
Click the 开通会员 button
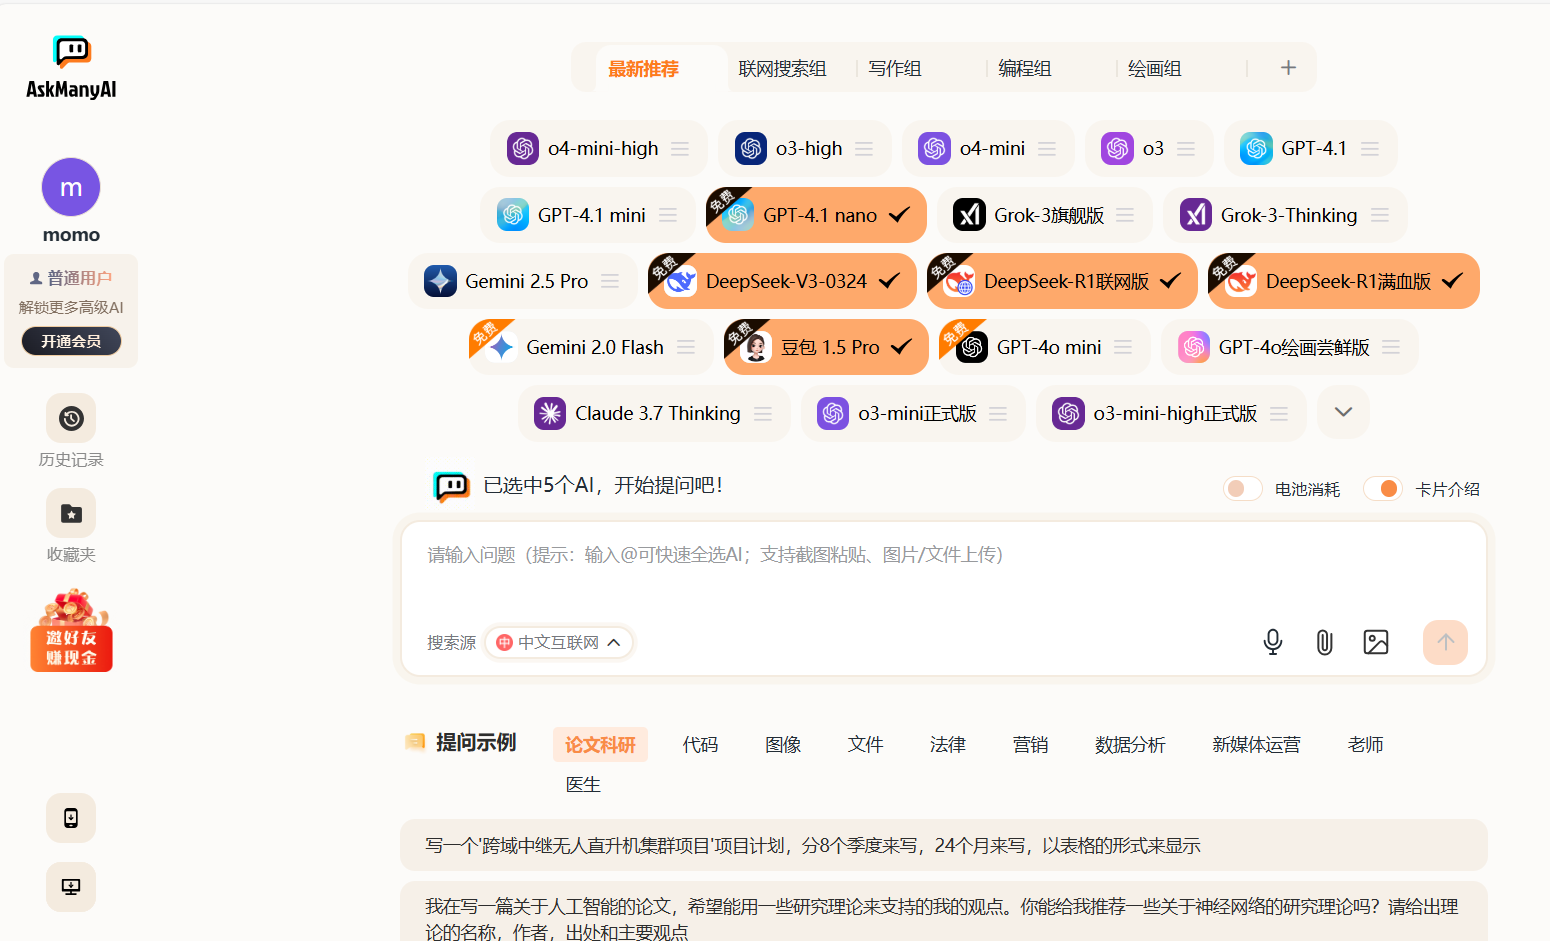tap(71, 341)
